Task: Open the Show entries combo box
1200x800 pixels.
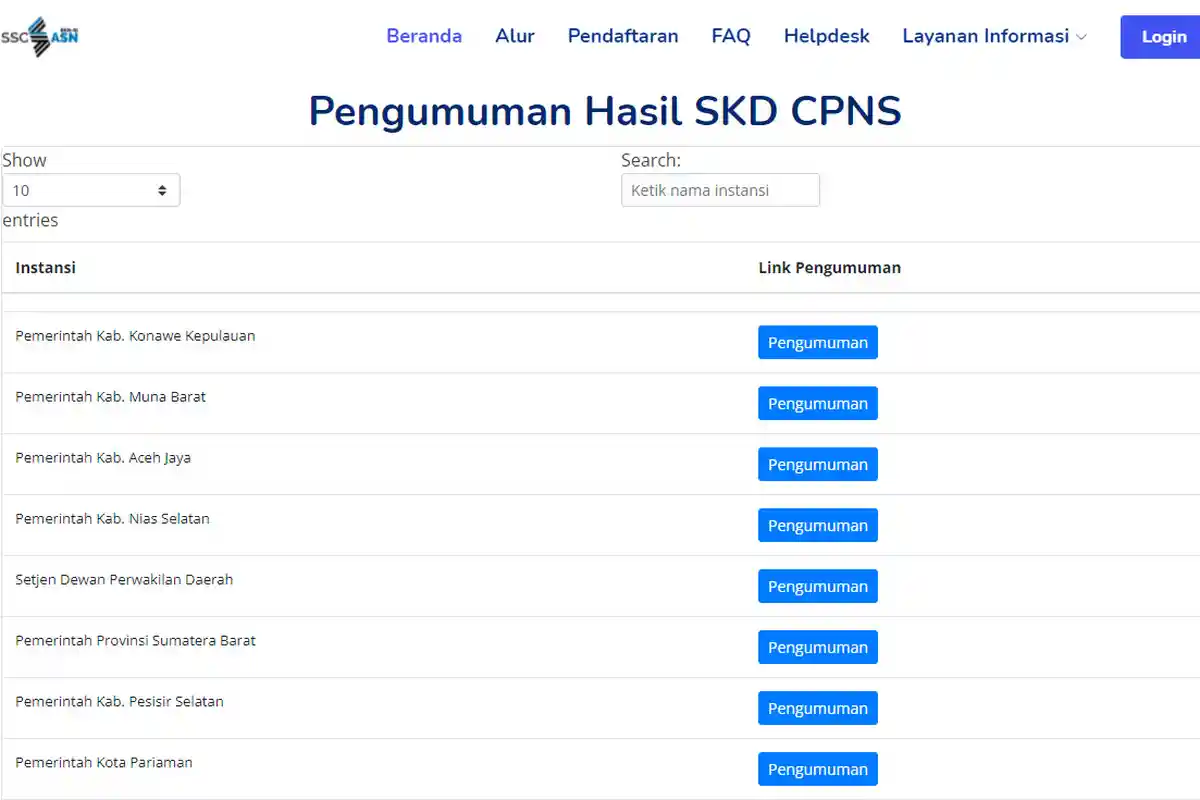Action: tap(90, 189)
